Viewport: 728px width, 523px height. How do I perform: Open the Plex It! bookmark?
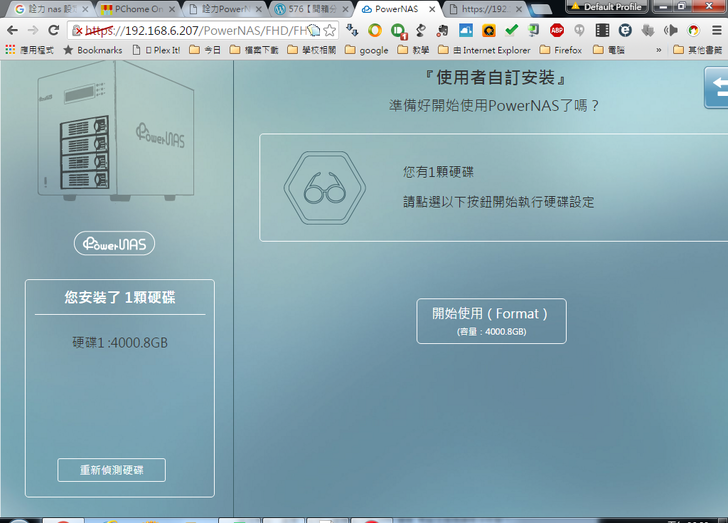click(156, 50)
